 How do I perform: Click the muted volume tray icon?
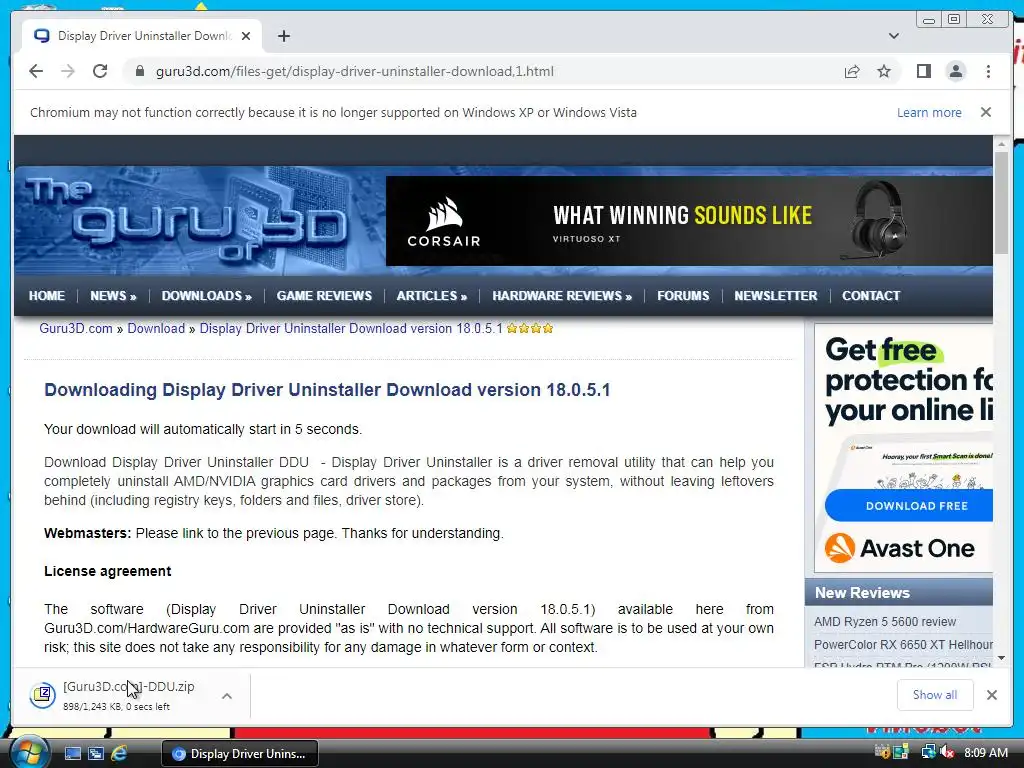click(948, 752)
